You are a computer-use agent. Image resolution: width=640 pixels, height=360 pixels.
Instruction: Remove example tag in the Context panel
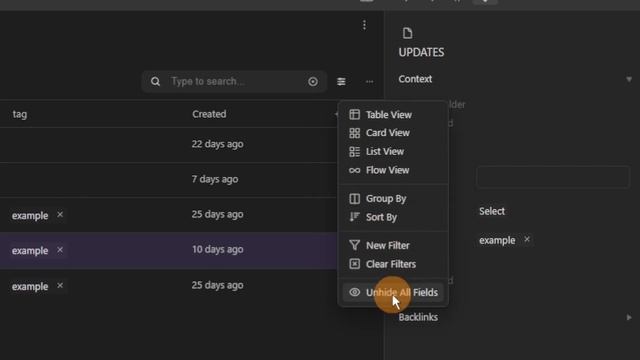[x=527, y=240]
